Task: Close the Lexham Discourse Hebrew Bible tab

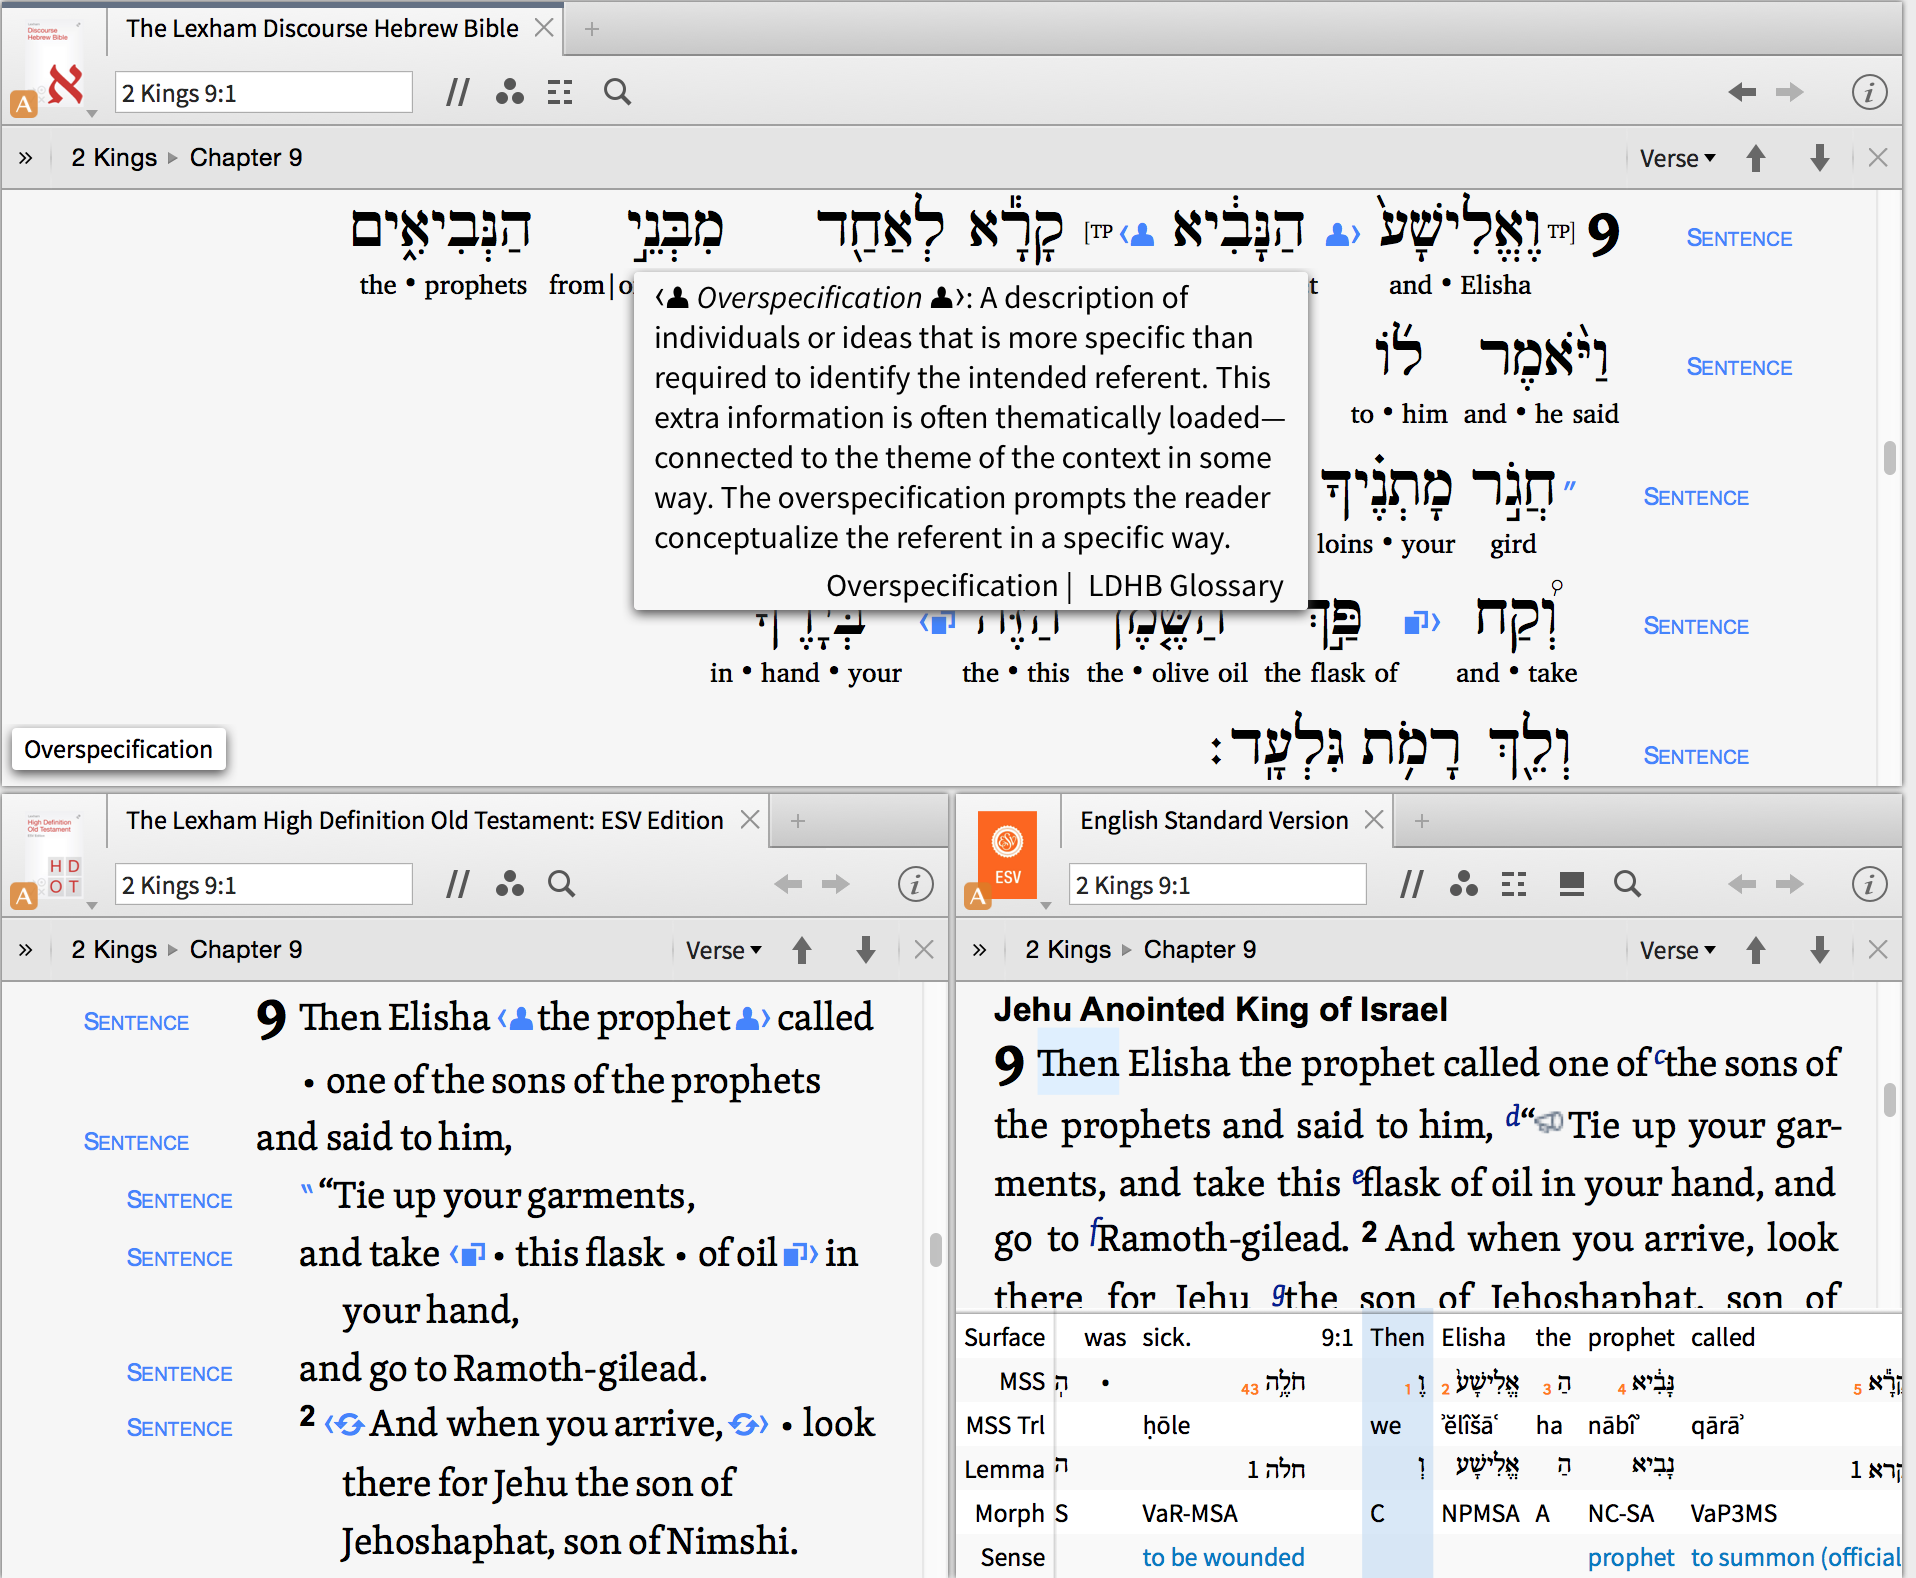Action: click(x=544, y=28)
